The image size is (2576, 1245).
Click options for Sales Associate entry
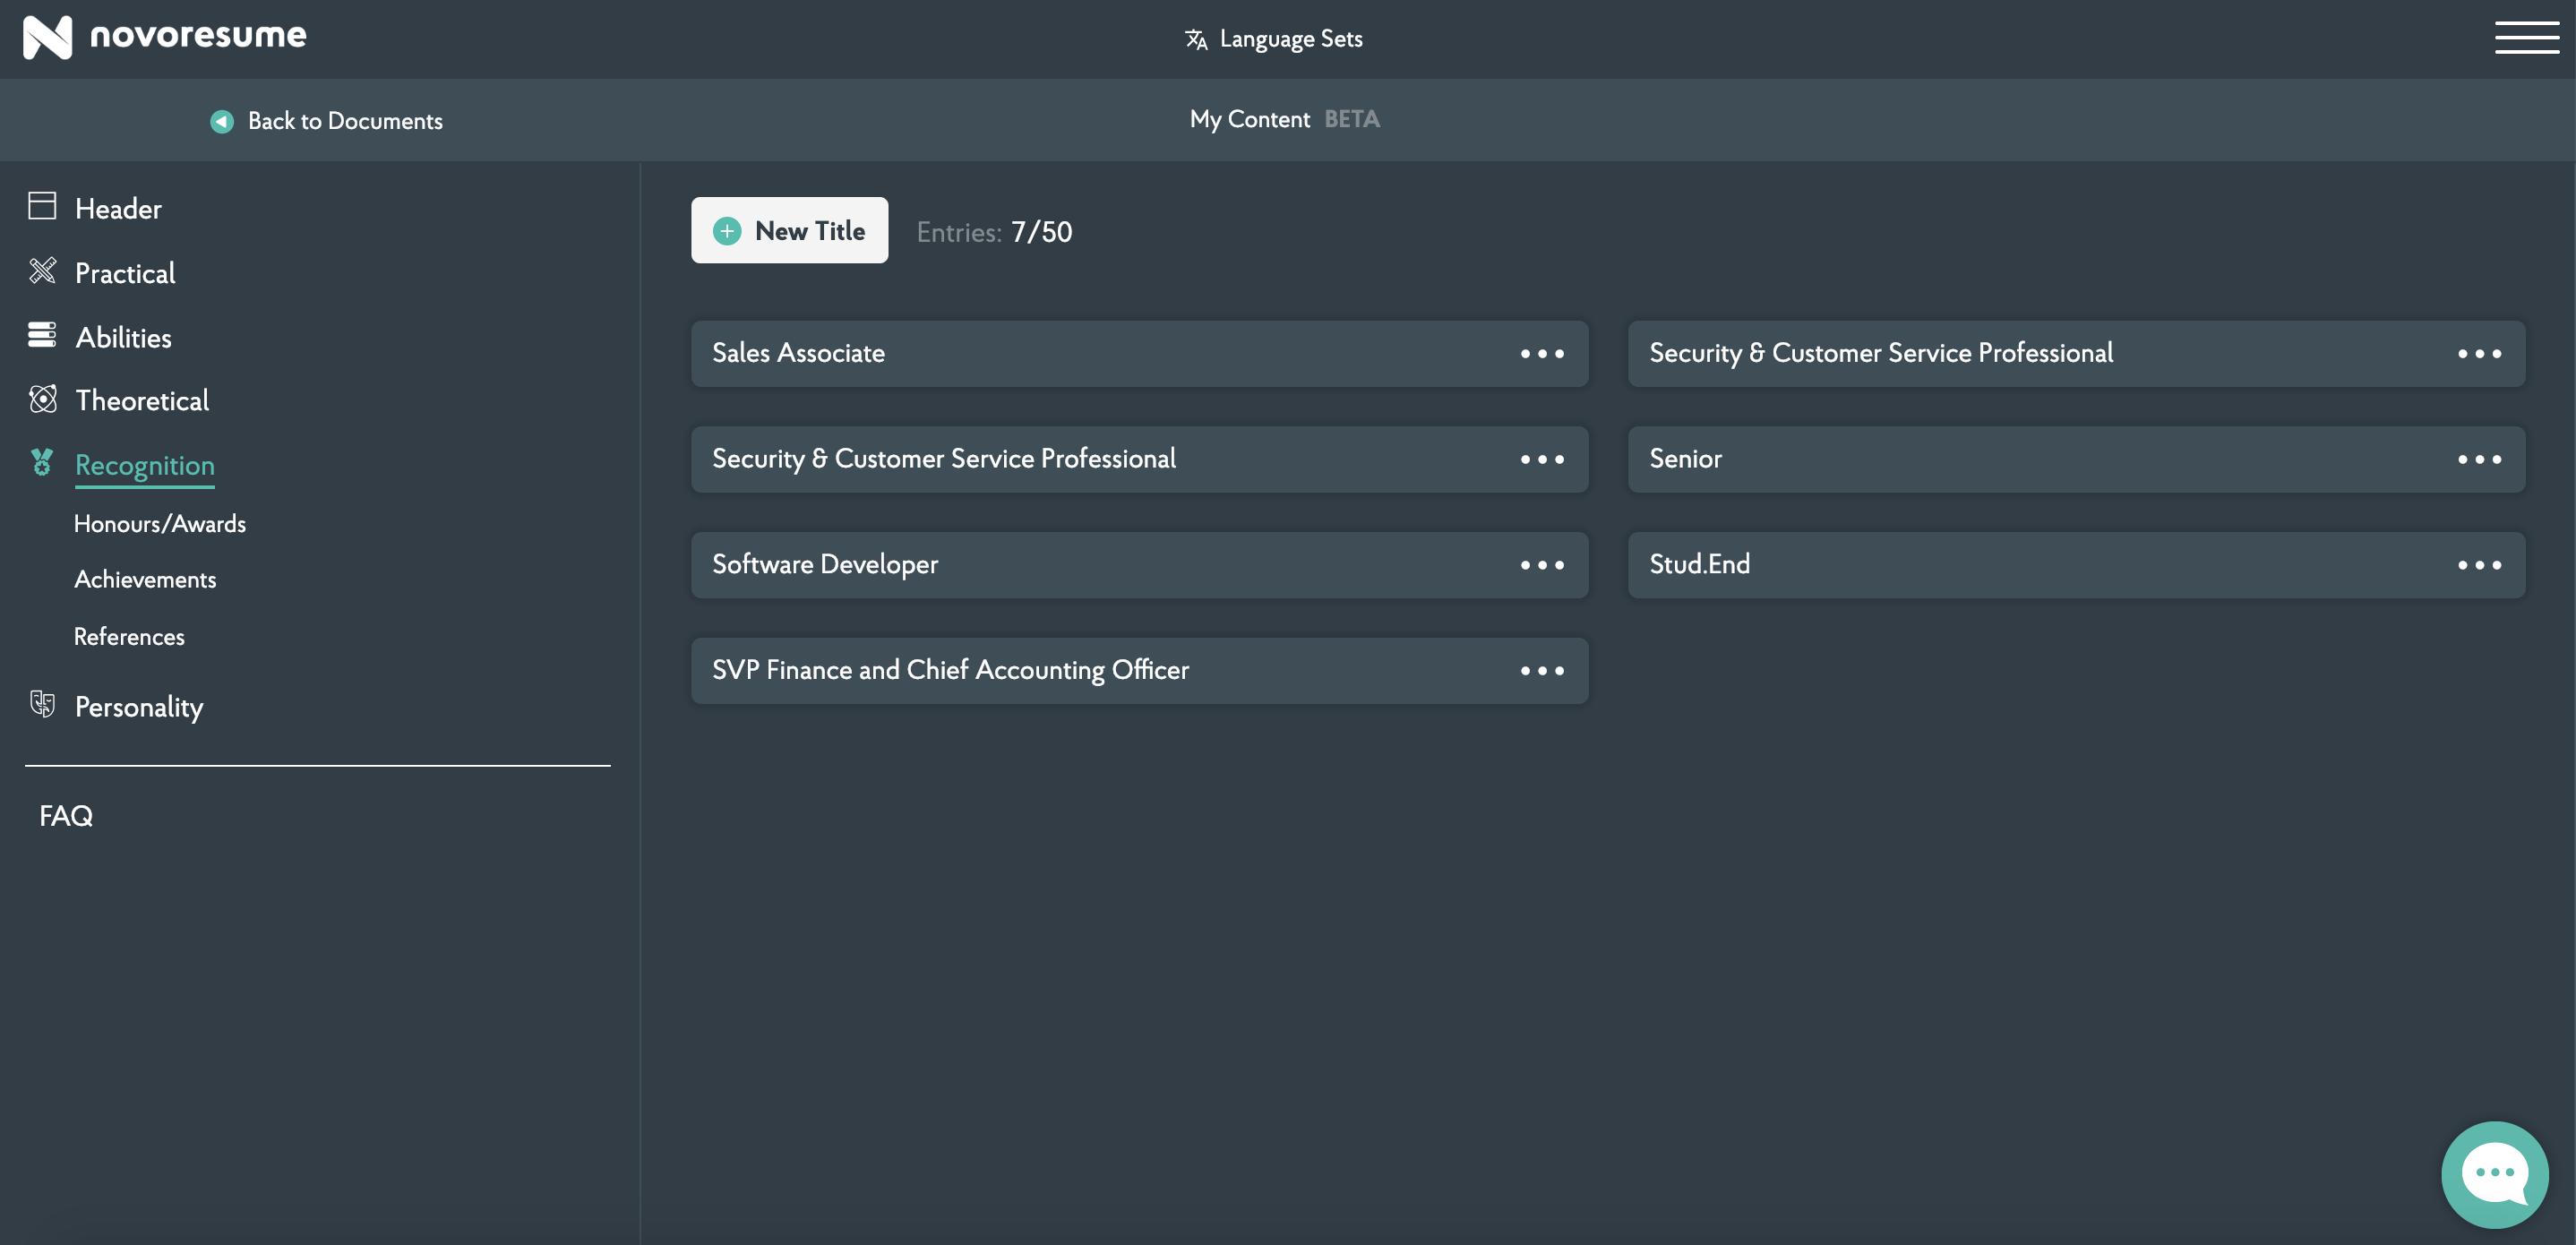click(1541, 353)
